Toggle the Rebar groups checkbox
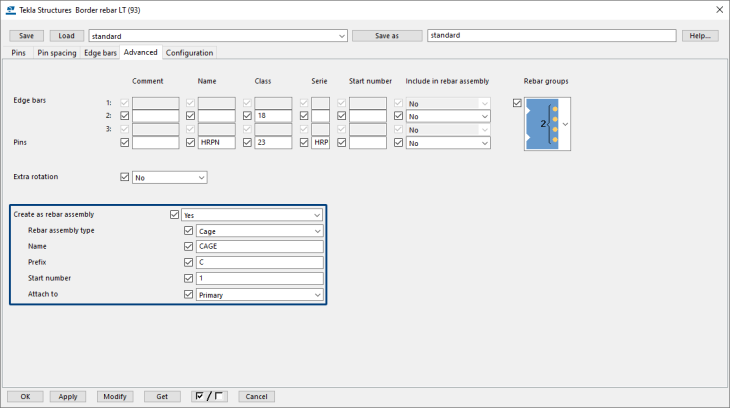730x408 pixels. pos(517,103)
